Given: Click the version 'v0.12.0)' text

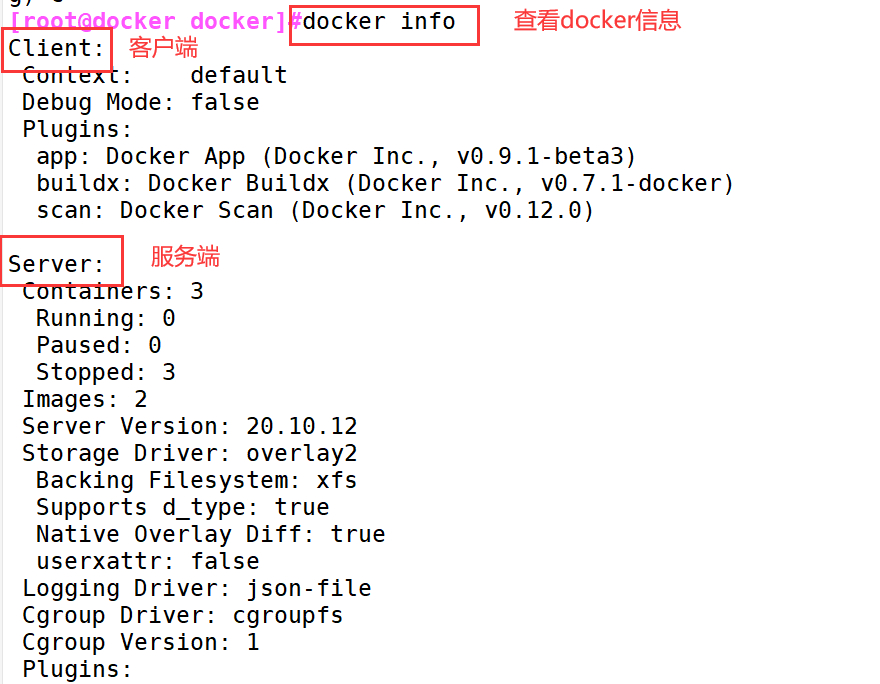Looking at the screenshot, I should 539,210.
